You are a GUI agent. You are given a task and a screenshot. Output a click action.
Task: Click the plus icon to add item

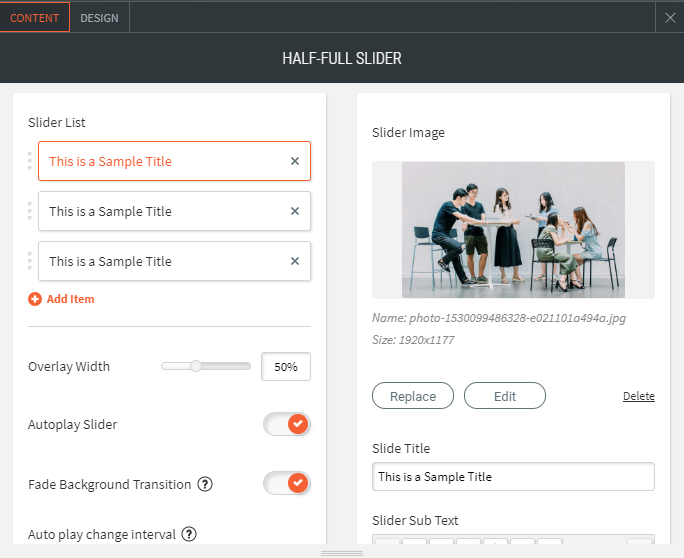[35, 299]
